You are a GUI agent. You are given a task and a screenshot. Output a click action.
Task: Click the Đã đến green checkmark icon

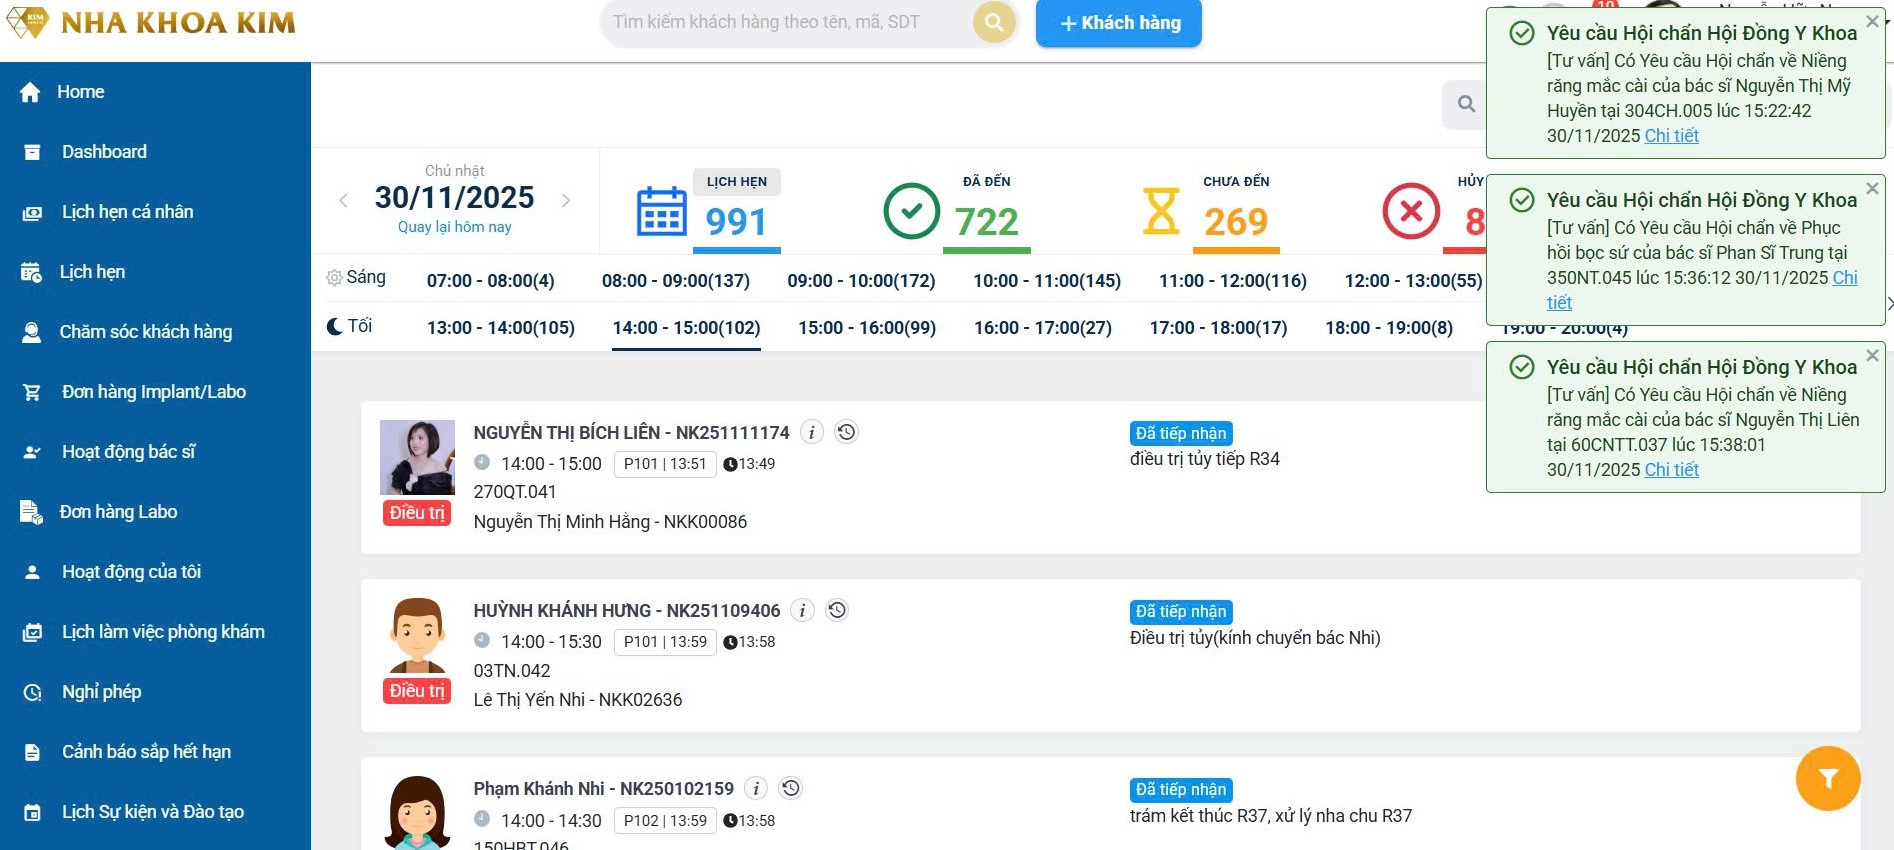pos(911,211)
